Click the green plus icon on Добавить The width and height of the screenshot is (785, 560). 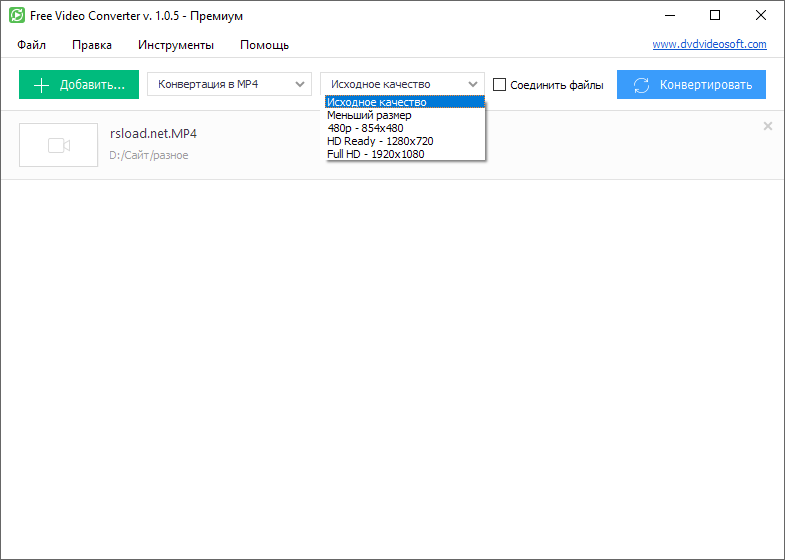pos(41,85)
